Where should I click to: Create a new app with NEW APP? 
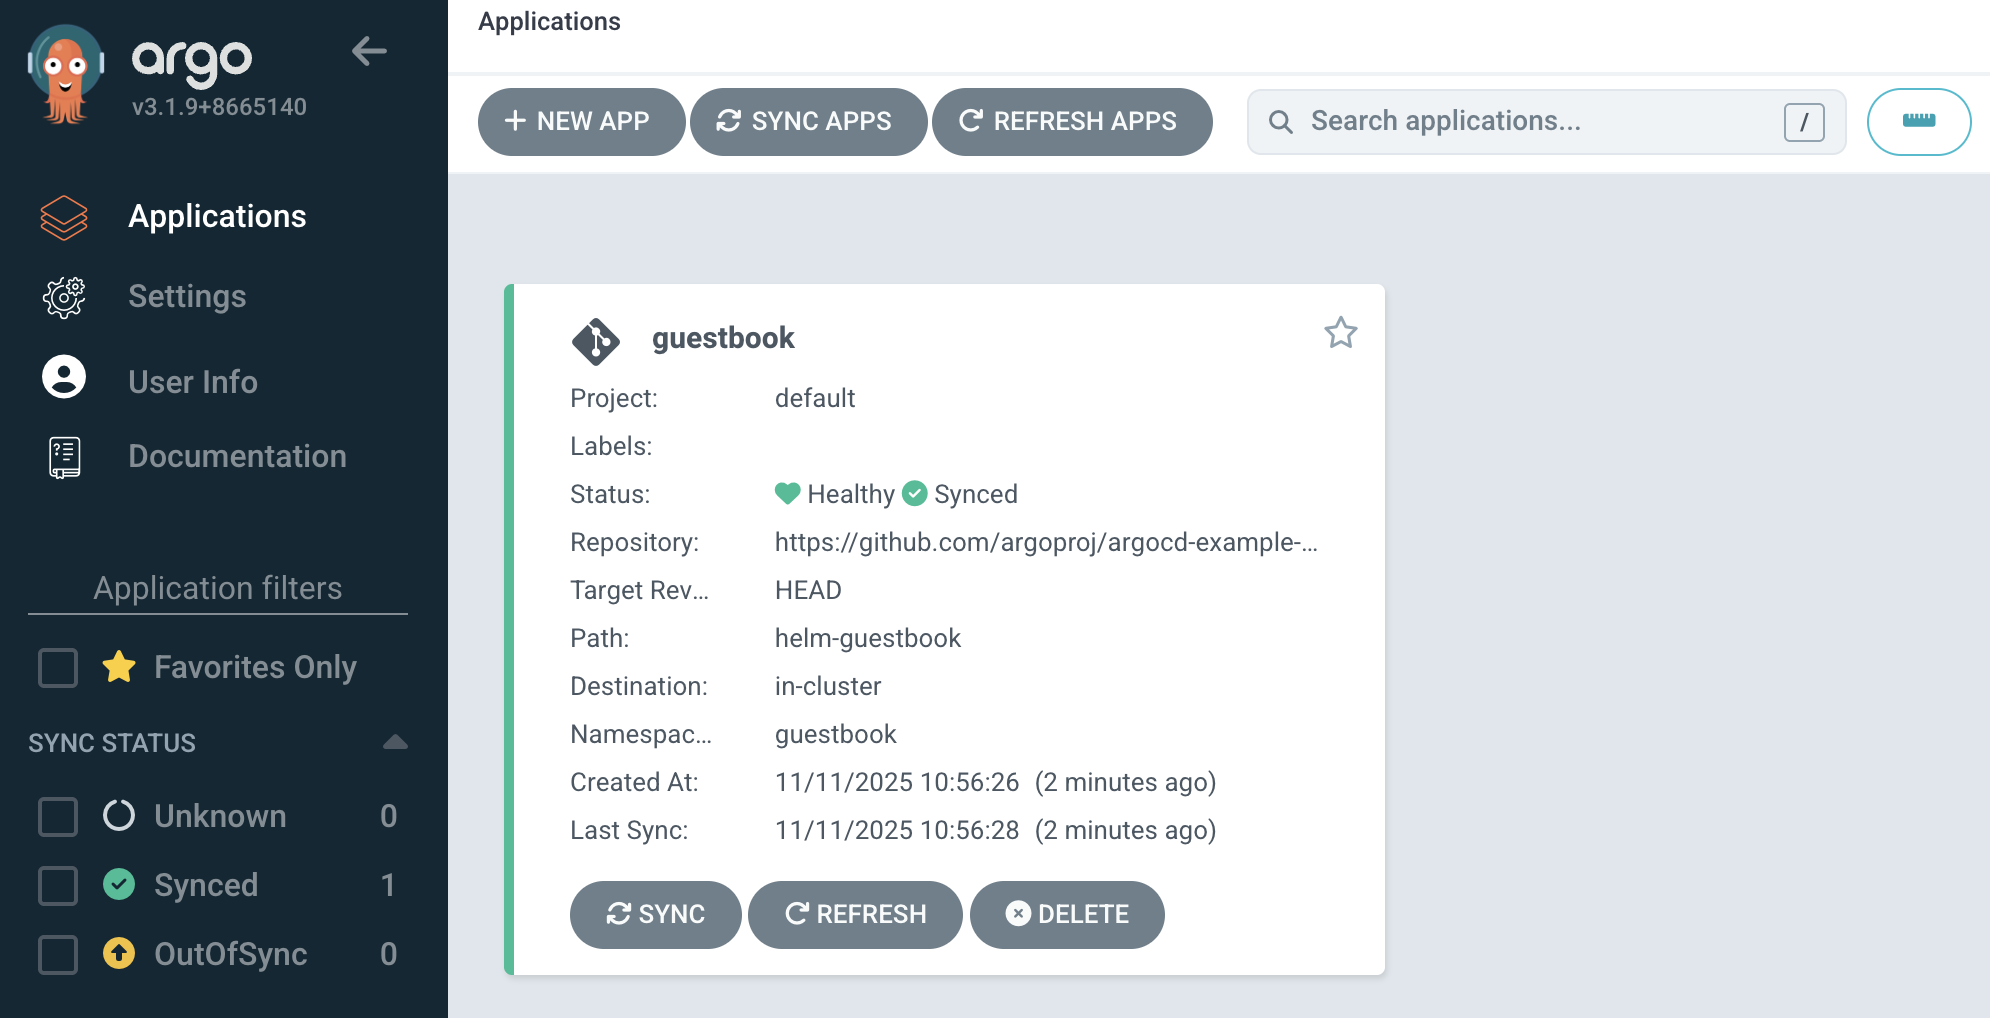(581, 121)
